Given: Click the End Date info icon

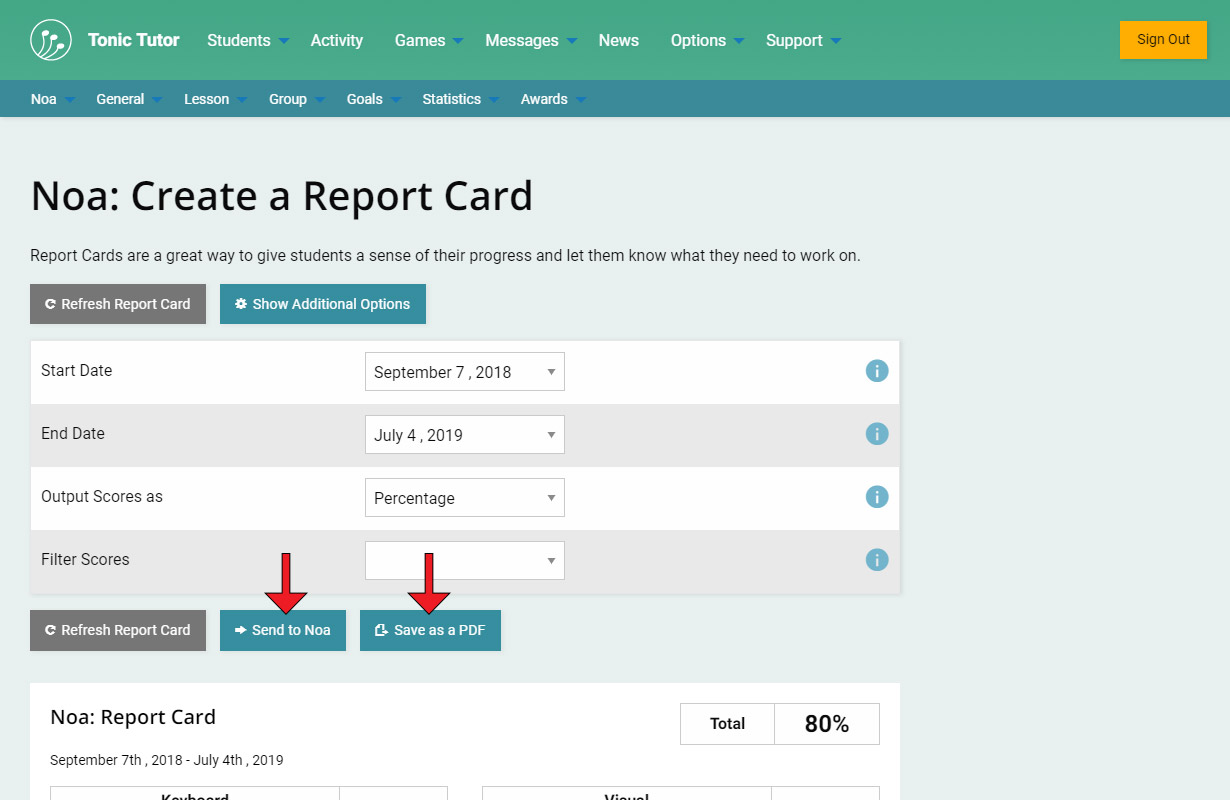Looking at the screenshot, I should (877, 434).
